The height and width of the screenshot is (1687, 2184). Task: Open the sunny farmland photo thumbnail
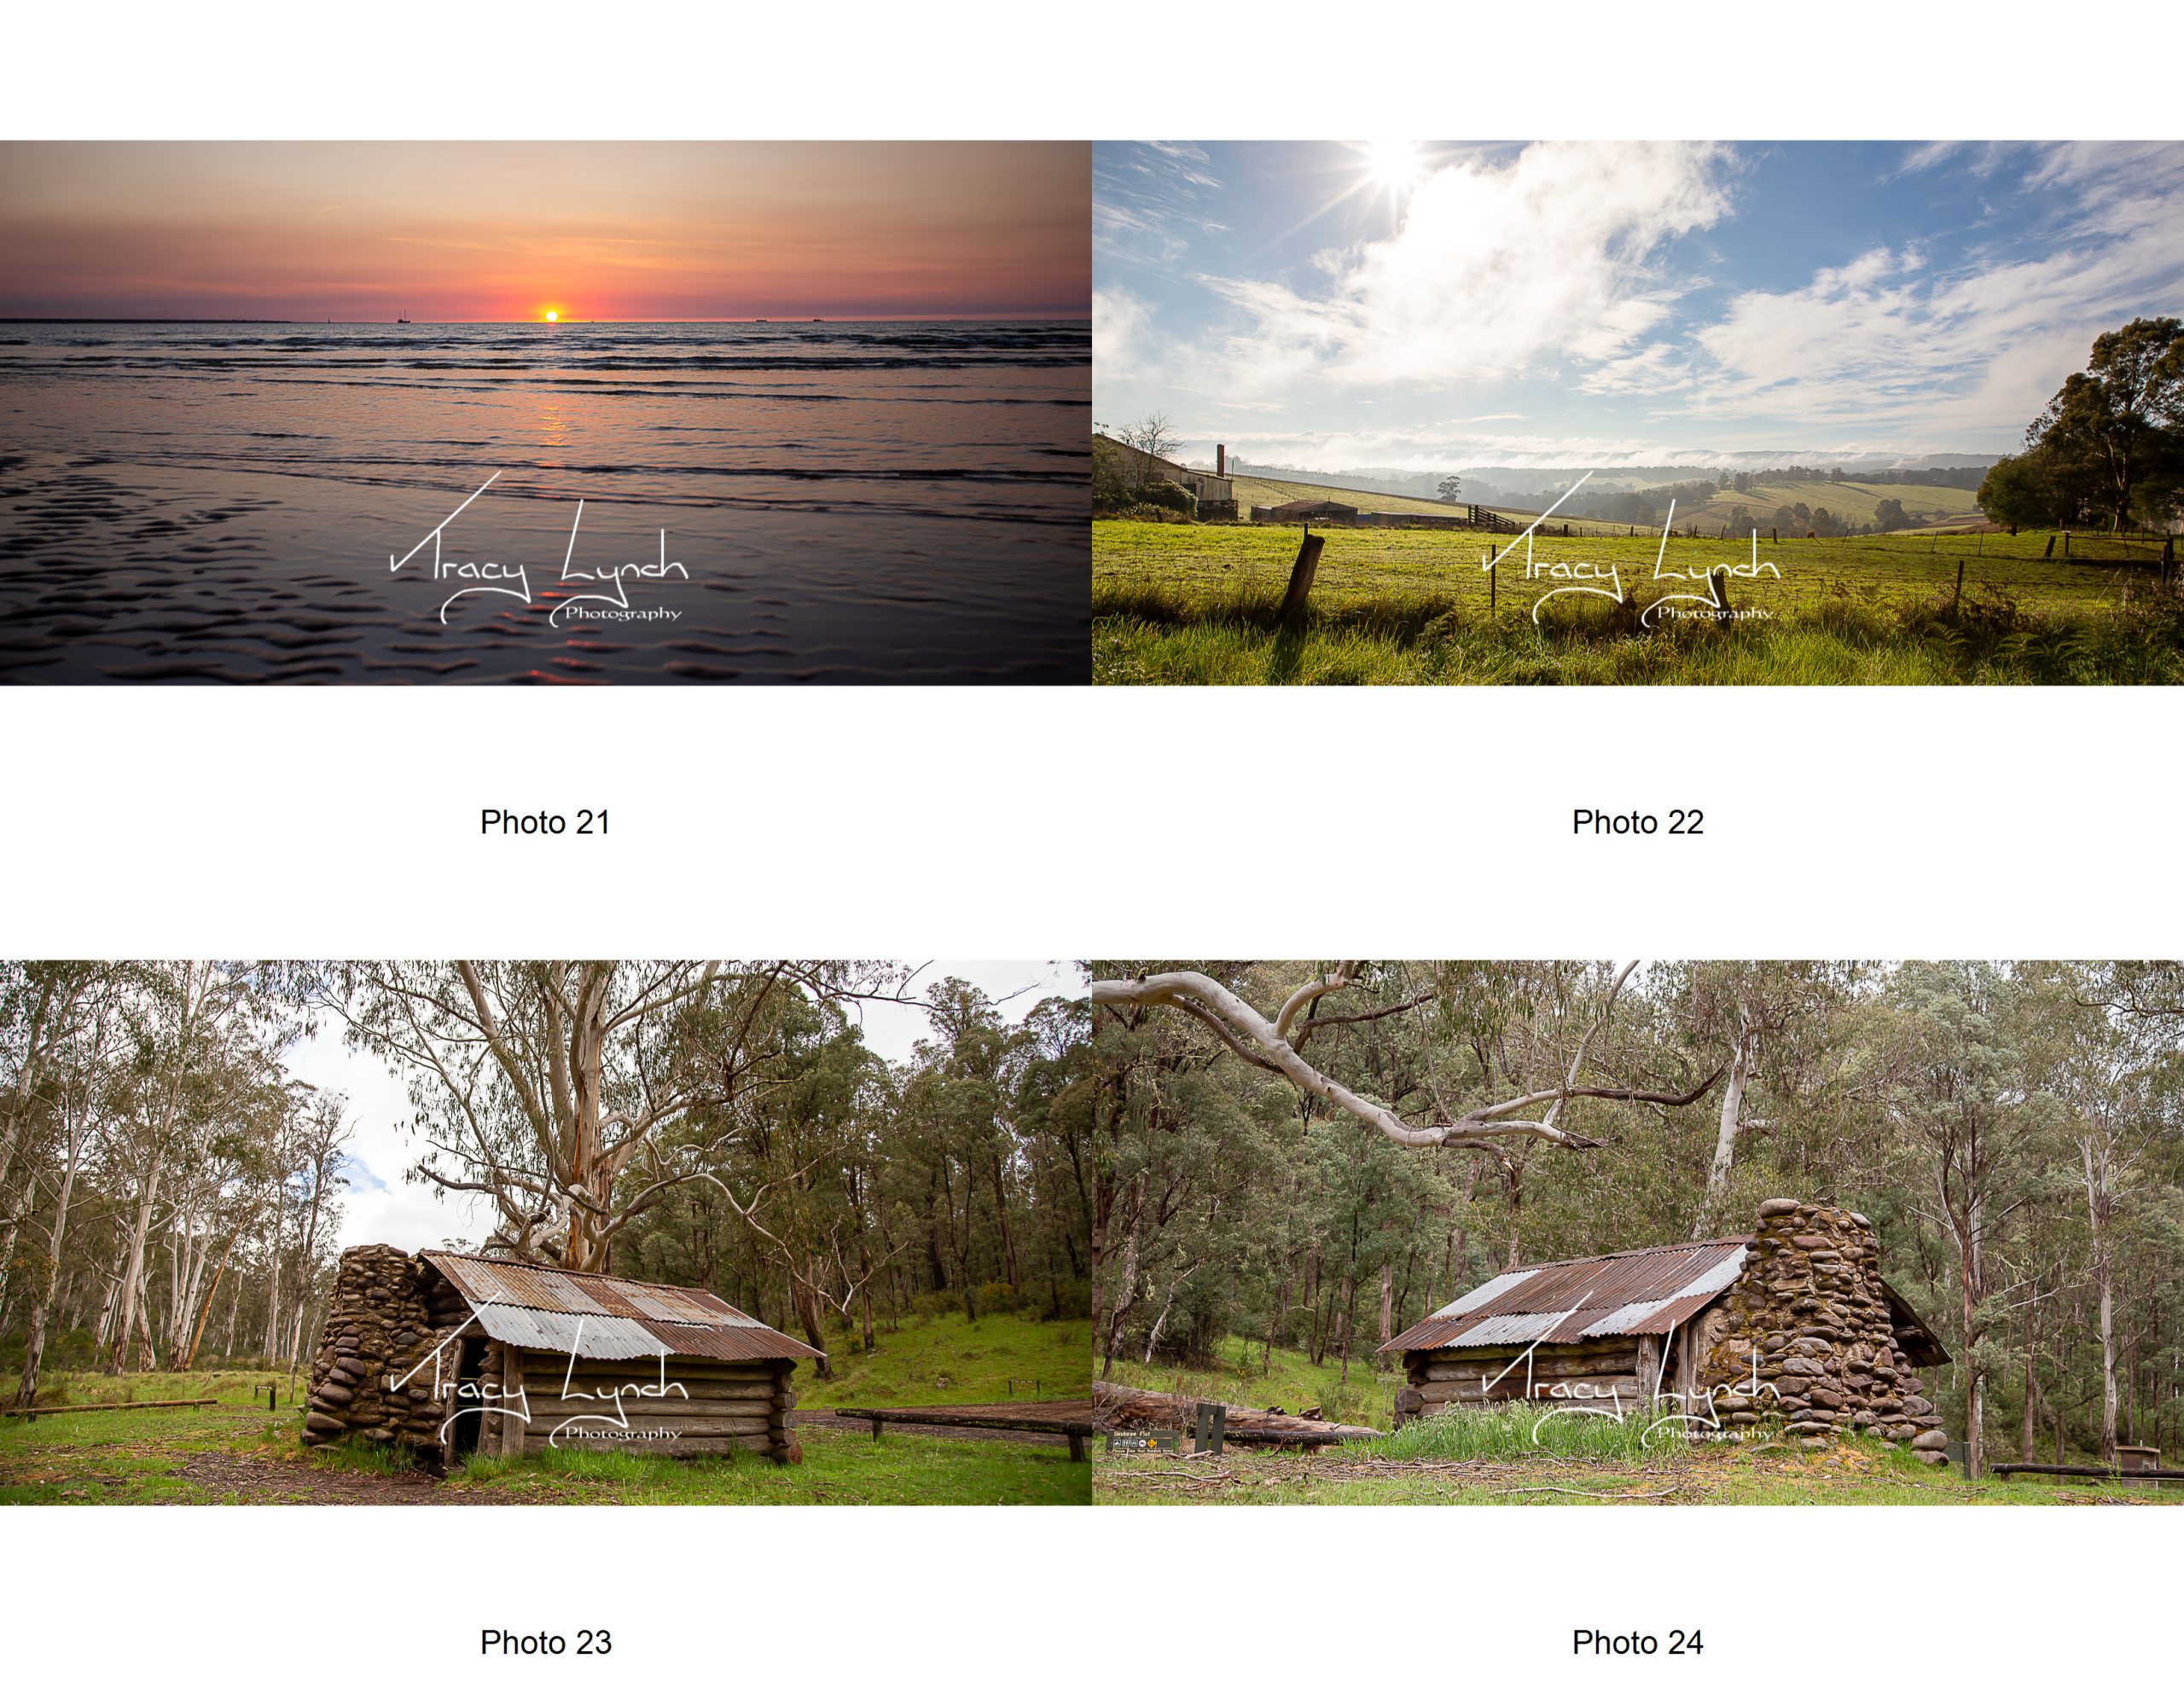1638,412
